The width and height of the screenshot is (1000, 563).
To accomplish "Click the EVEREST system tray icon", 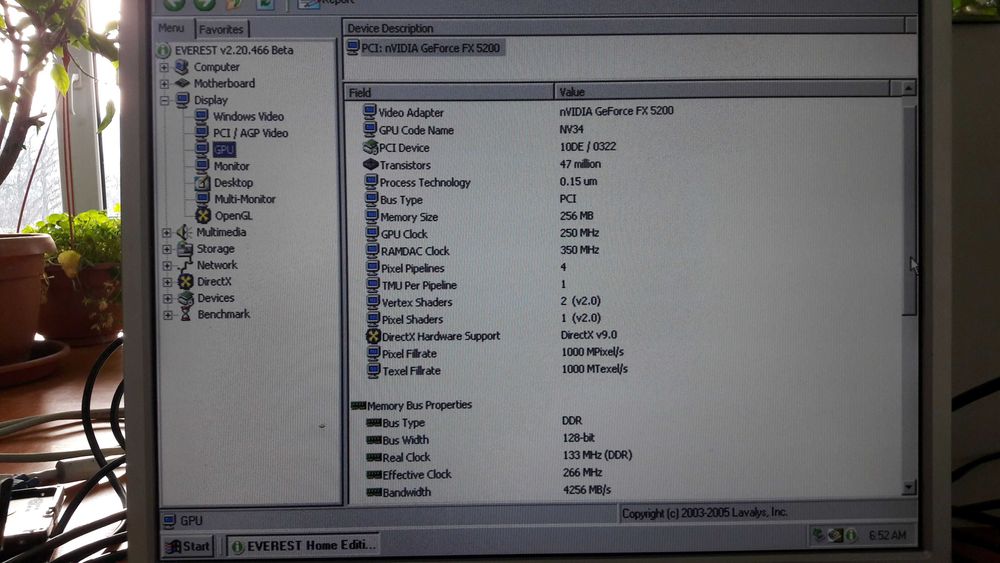I will 851,536.
